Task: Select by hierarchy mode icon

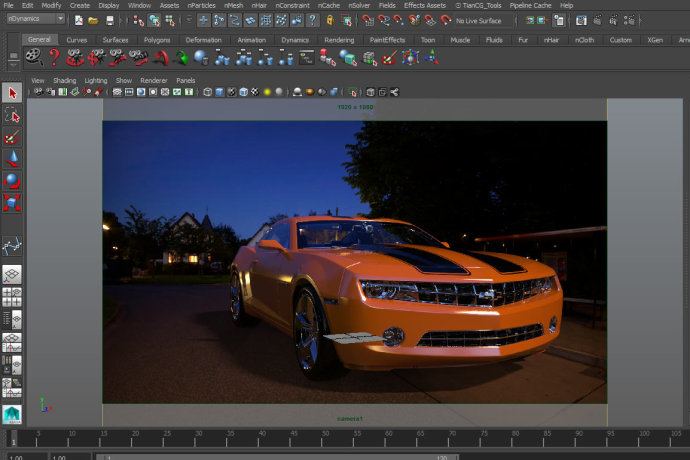Action: click(x=139, y=20)
